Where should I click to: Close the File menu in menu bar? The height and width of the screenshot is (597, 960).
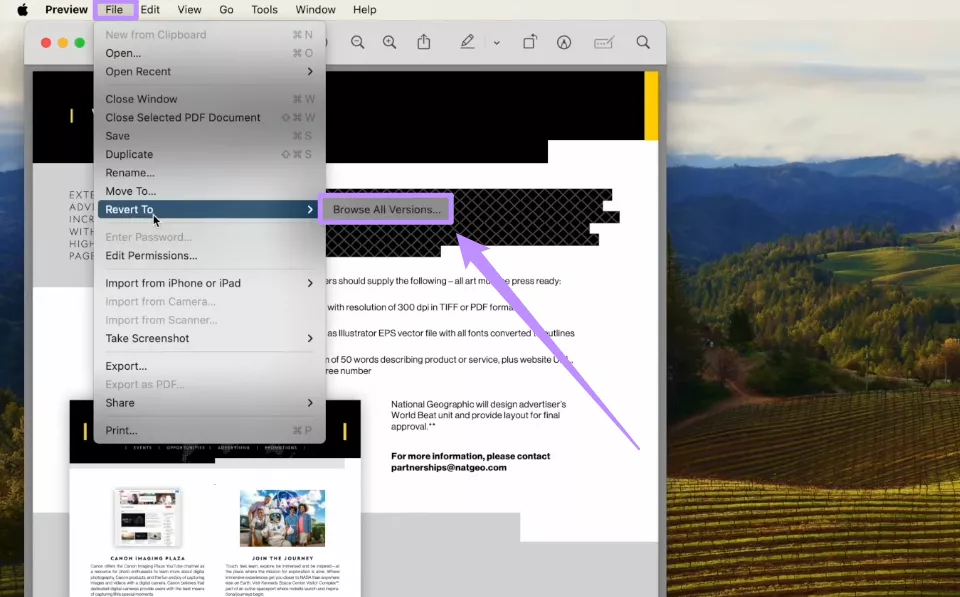pos(114,10)
